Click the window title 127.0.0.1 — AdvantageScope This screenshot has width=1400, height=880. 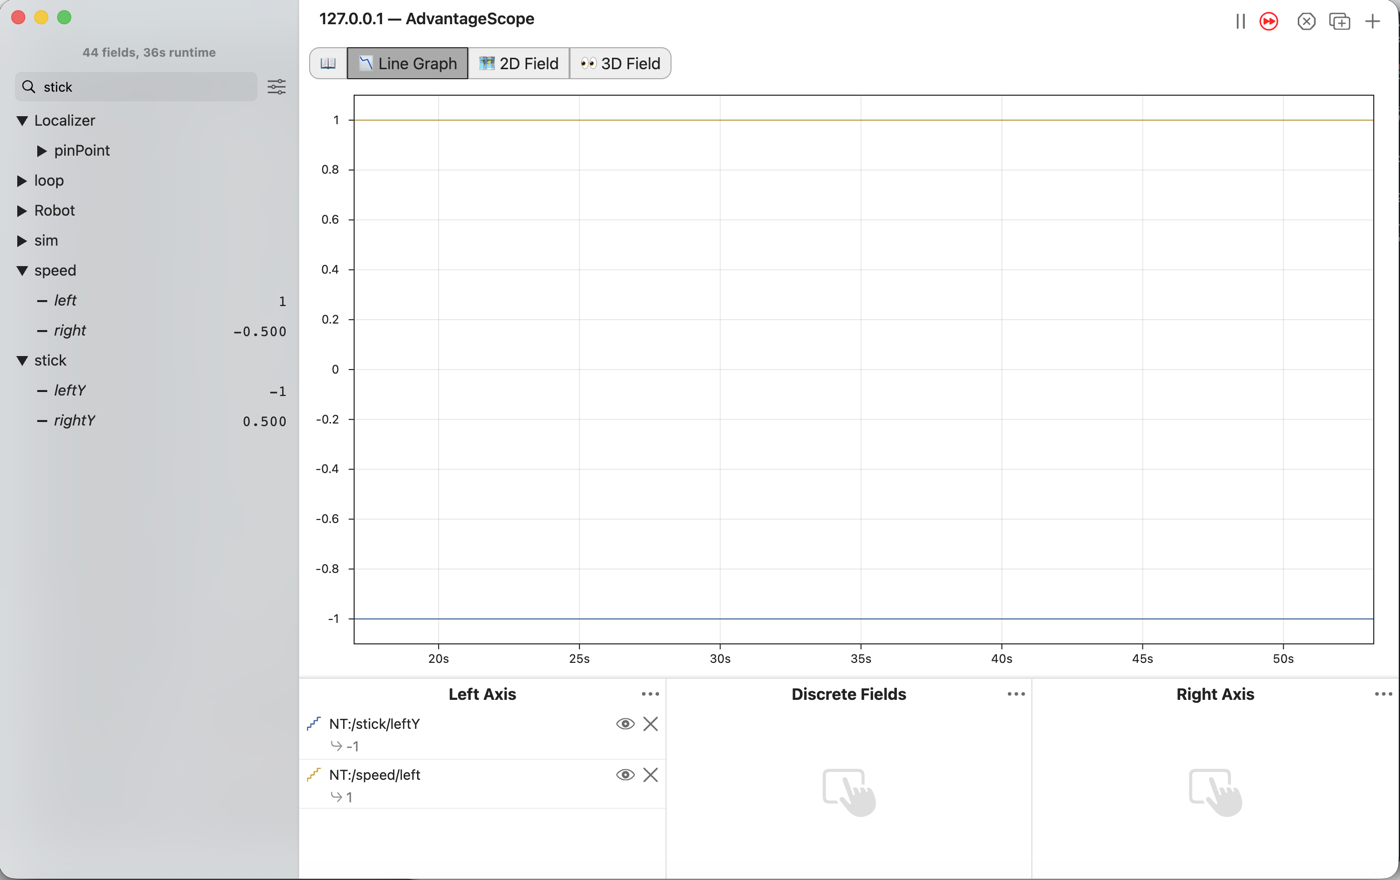pyautogui.click(x=427, y=19)
